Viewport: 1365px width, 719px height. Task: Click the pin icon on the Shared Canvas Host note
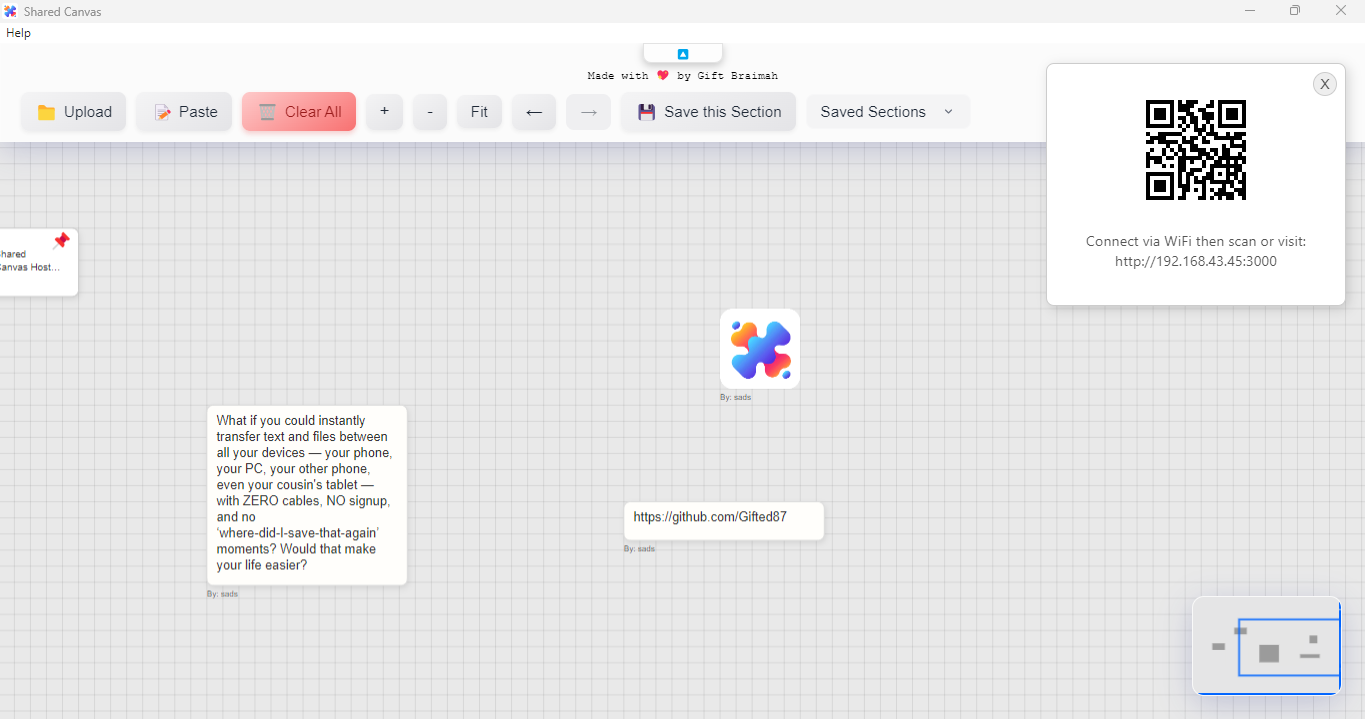pyautogui.click(x=61, y=241)
